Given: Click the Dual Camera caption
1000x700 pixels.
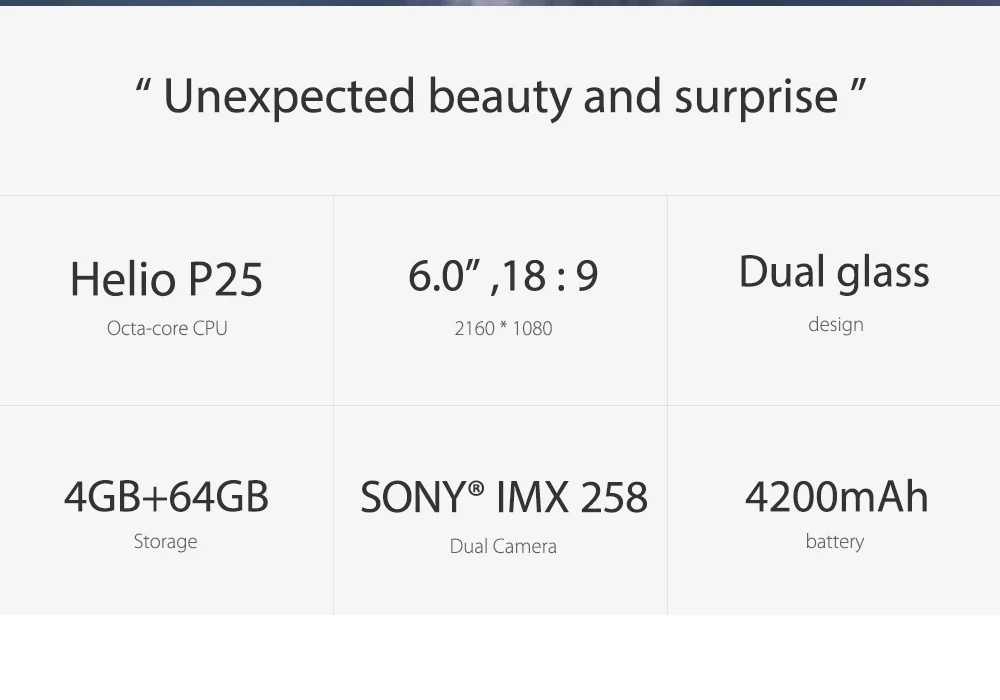Looking at the screenshot, I should coord(503,546).
